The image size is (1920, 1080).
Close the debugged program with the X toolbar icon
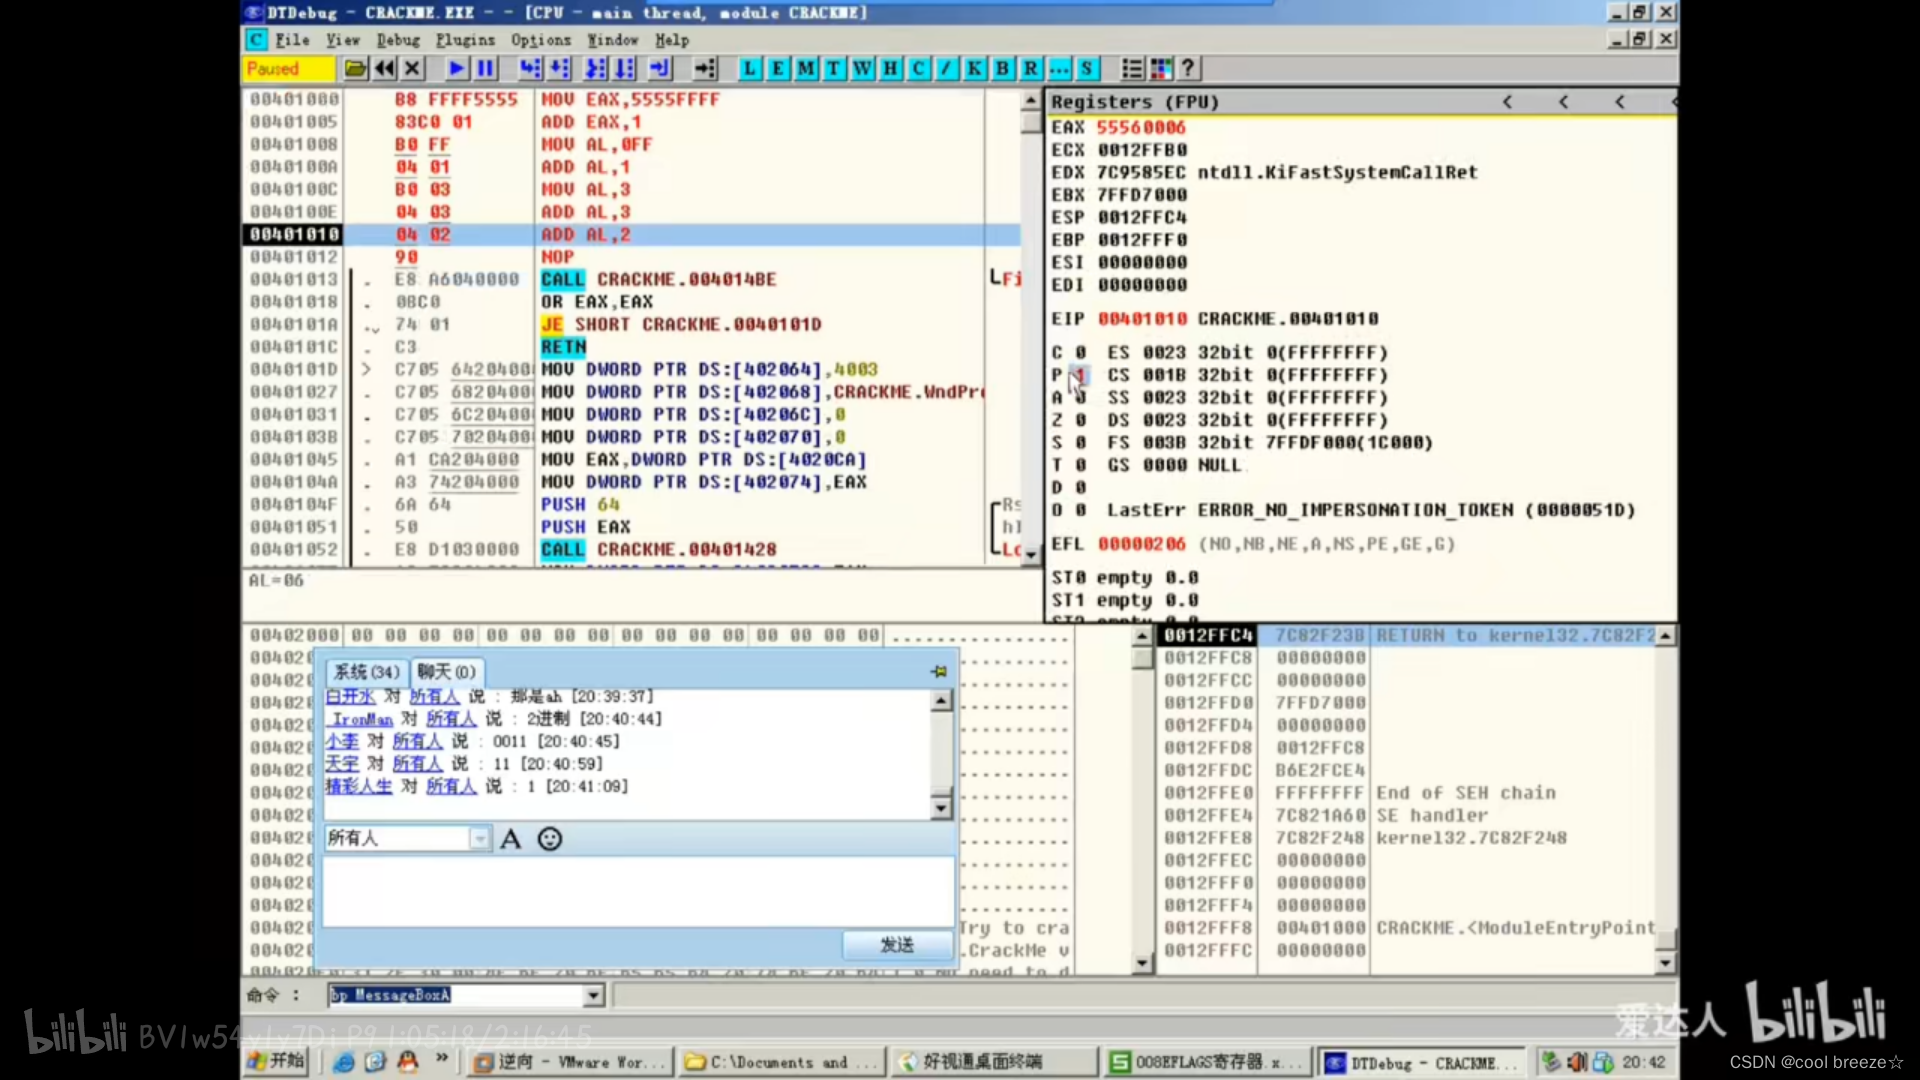412,68
